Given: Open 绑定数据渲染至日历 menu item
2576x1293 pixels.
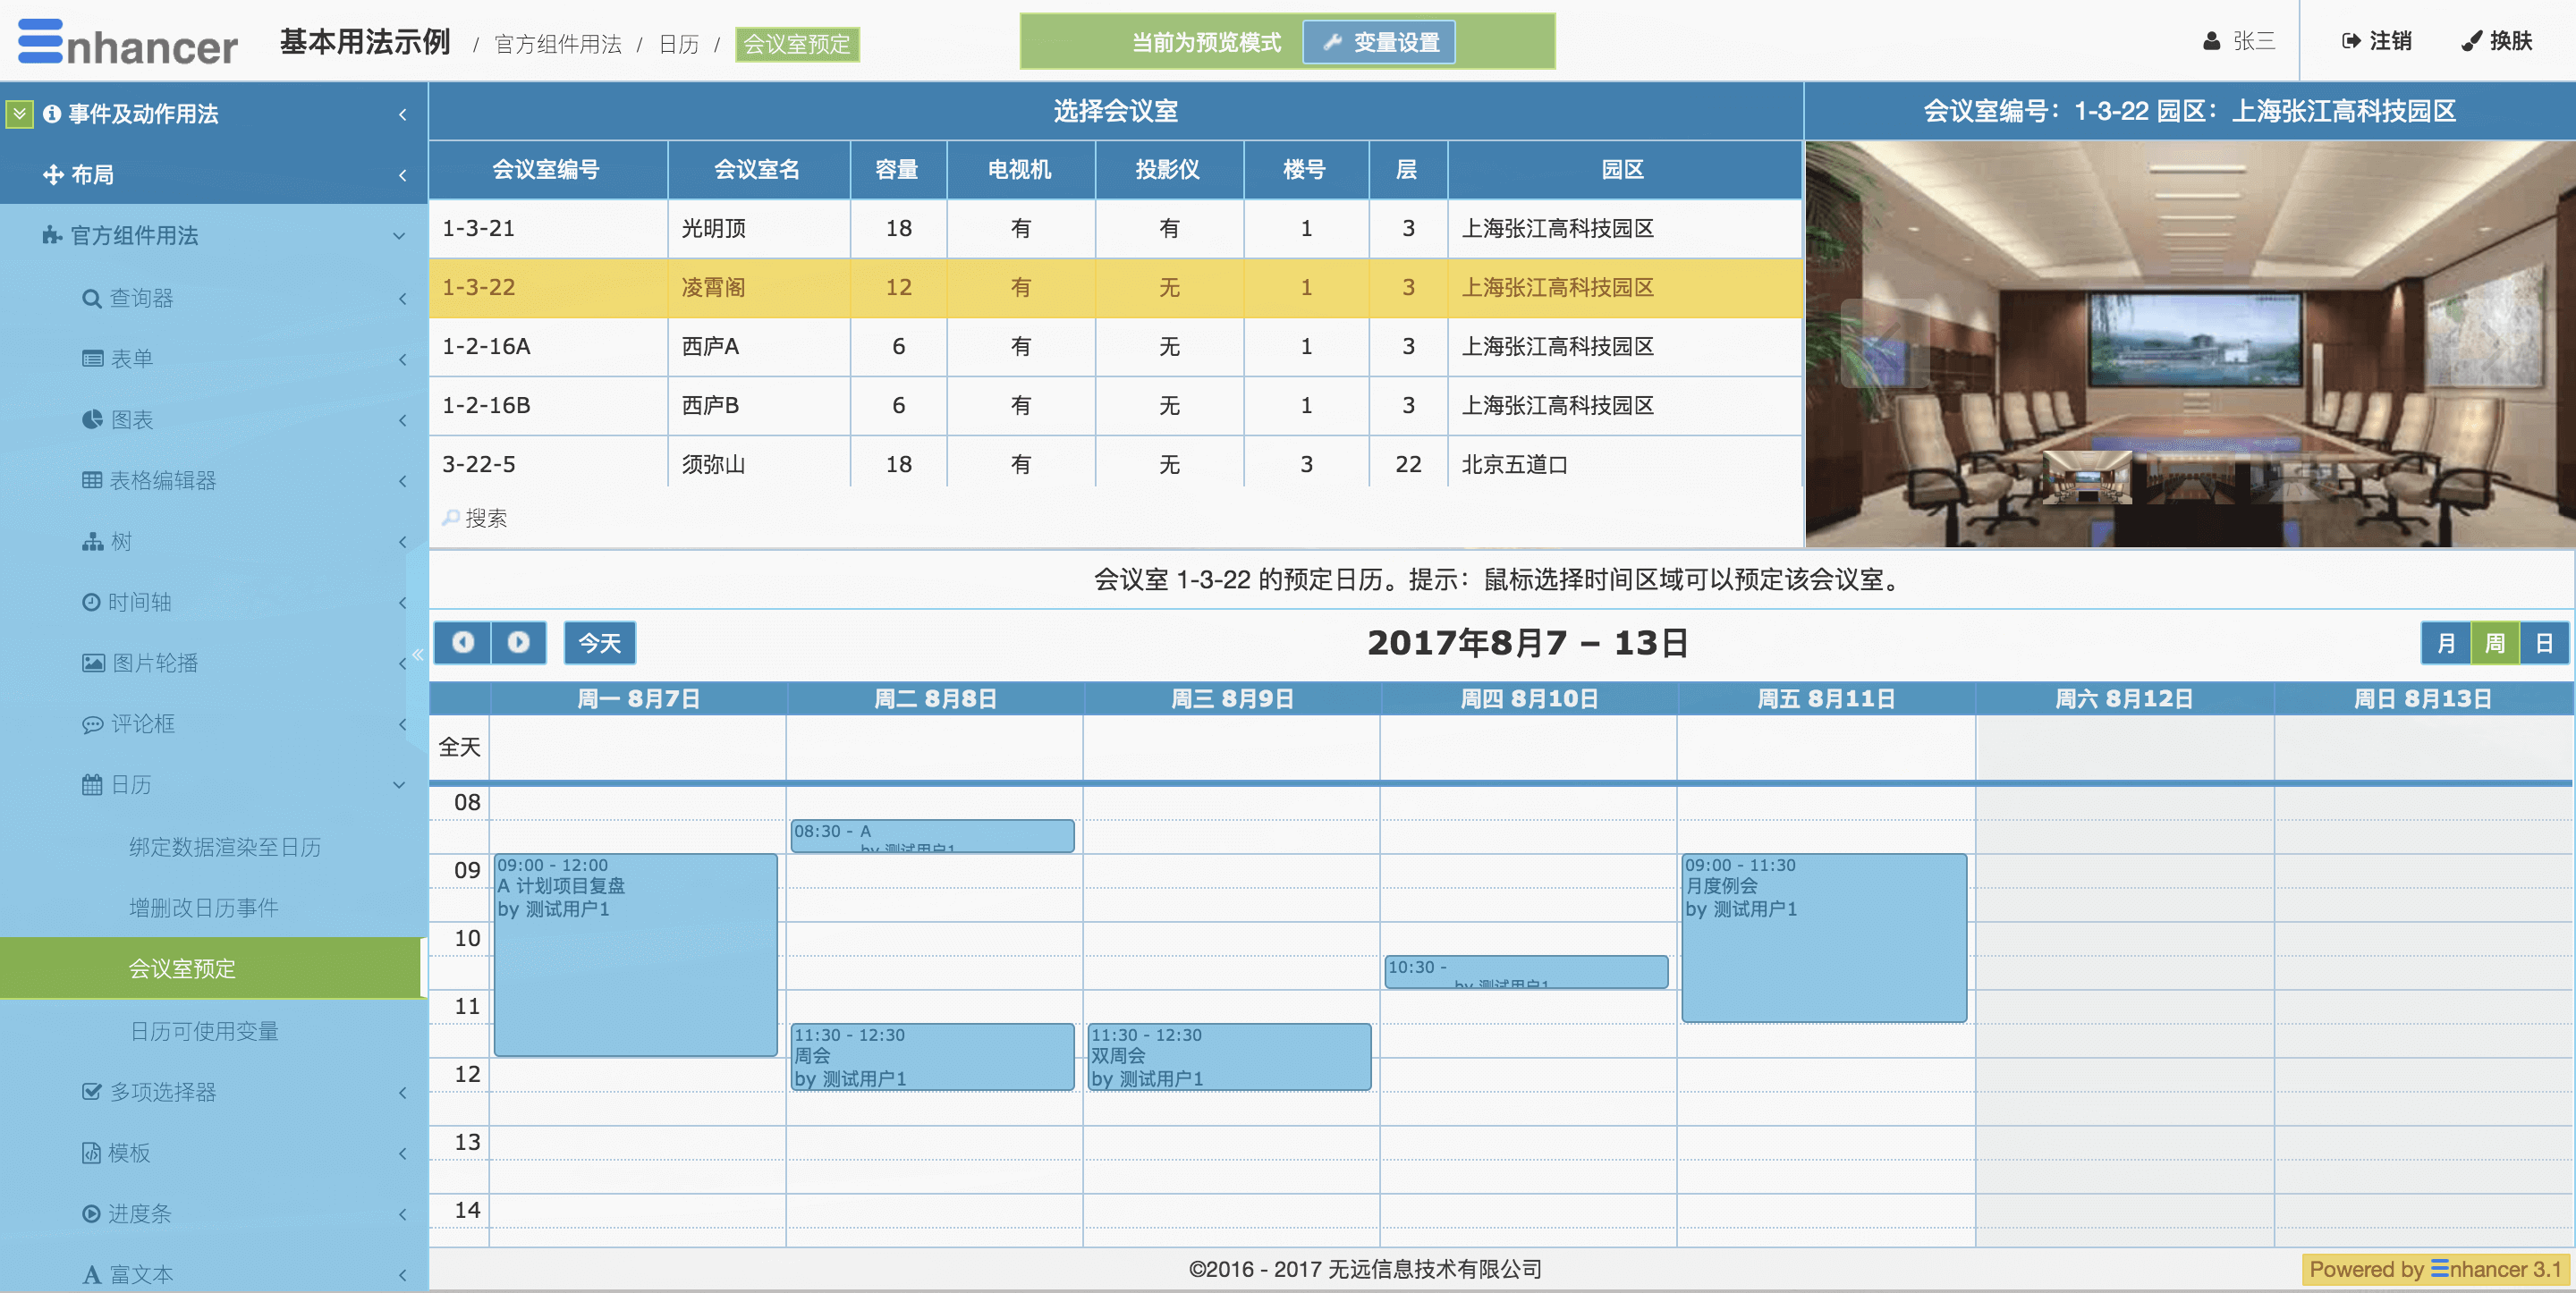Looking at the screenshot, I should pos(224,847).
